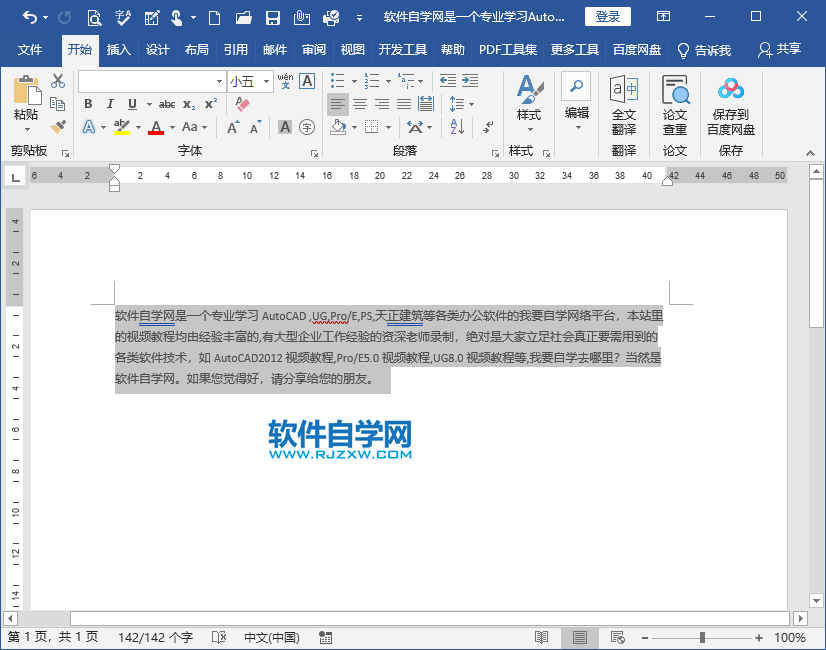
Task: Toggle bold formatting on selected text
Action: [x=89, y=103]
